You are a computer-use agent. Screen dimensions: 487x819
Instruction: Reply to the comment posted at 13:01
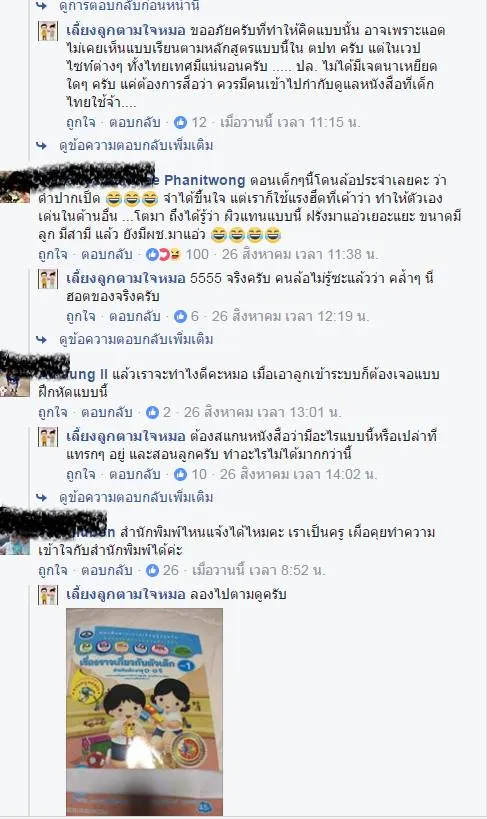(x=107, y=413)
